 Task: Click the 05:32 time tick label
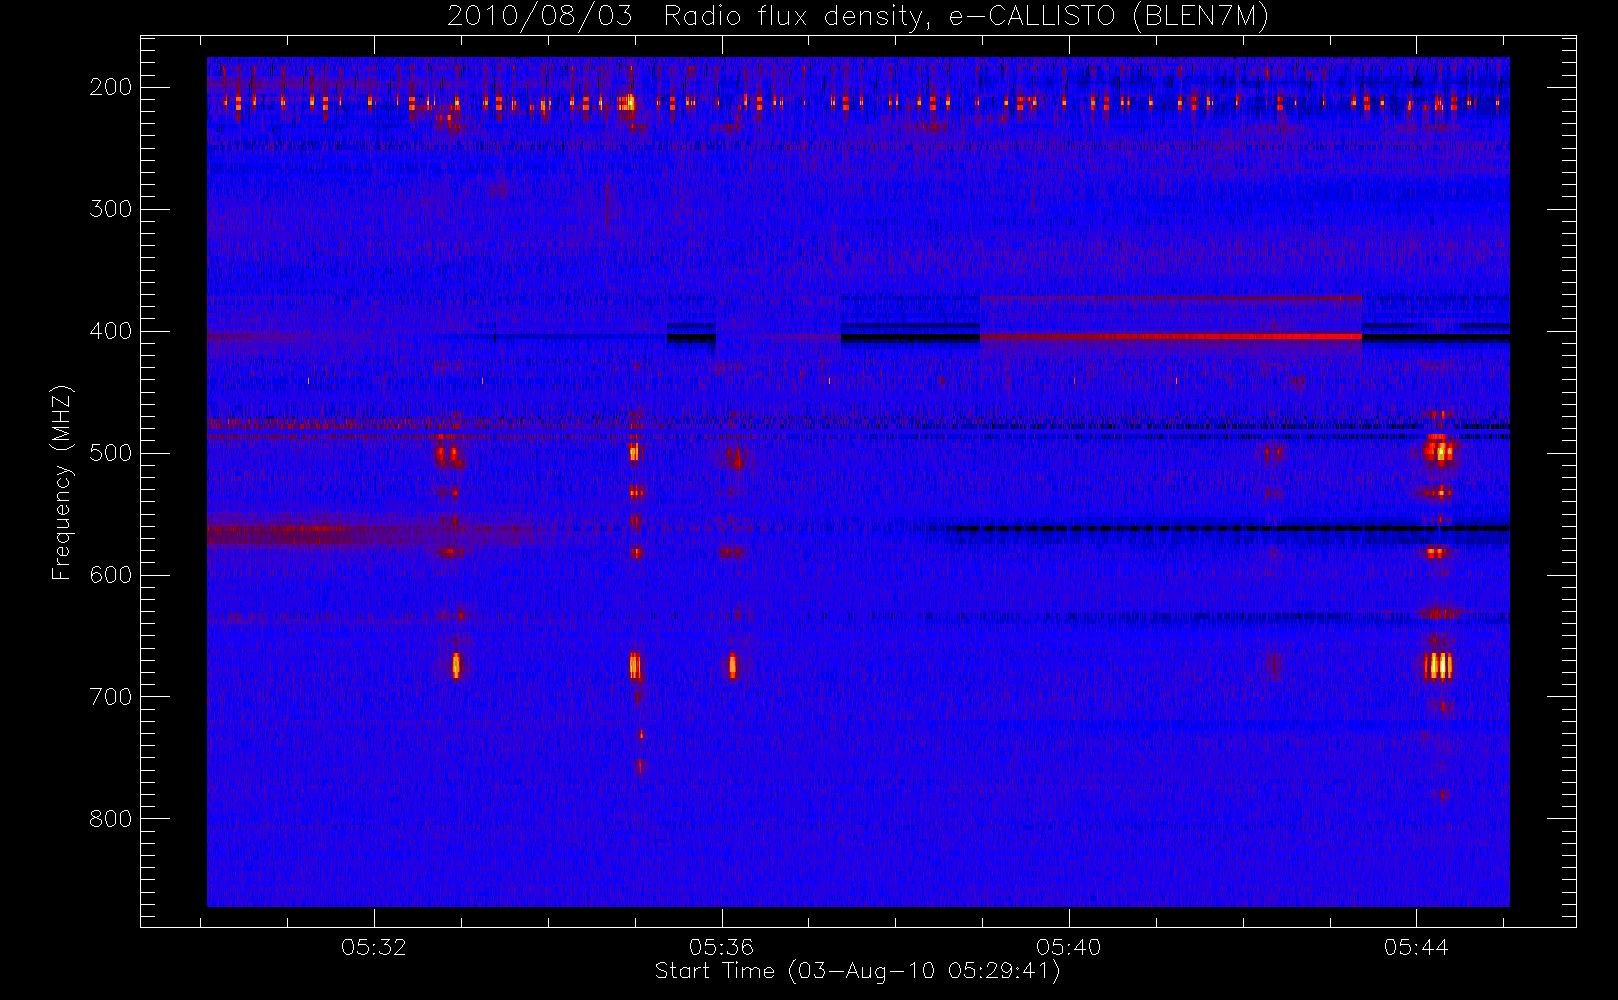pos(374,947)
